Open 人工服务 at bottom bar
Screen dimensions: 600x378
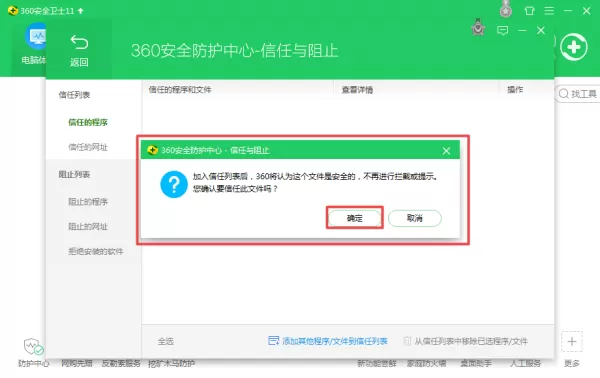click(x=525, y=363)
